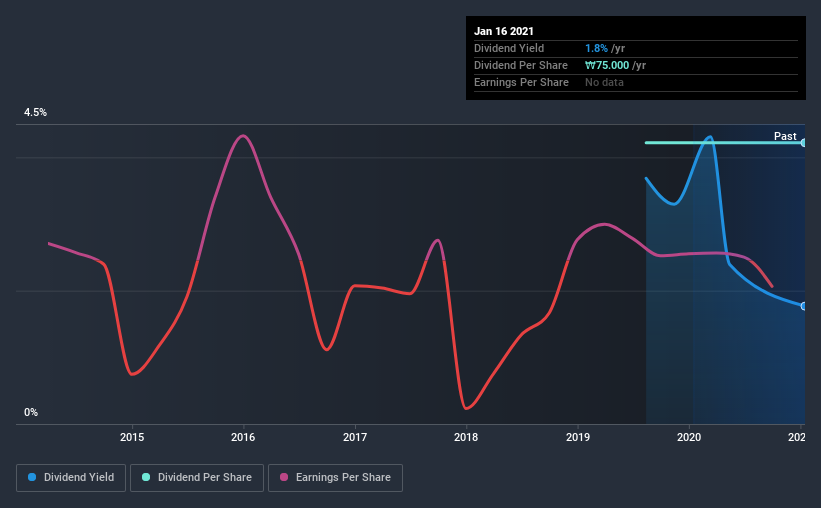Click the pink Earnings Per Share legend dot
The width and height of the screenshot is (821, 508).
pos(284,477)
